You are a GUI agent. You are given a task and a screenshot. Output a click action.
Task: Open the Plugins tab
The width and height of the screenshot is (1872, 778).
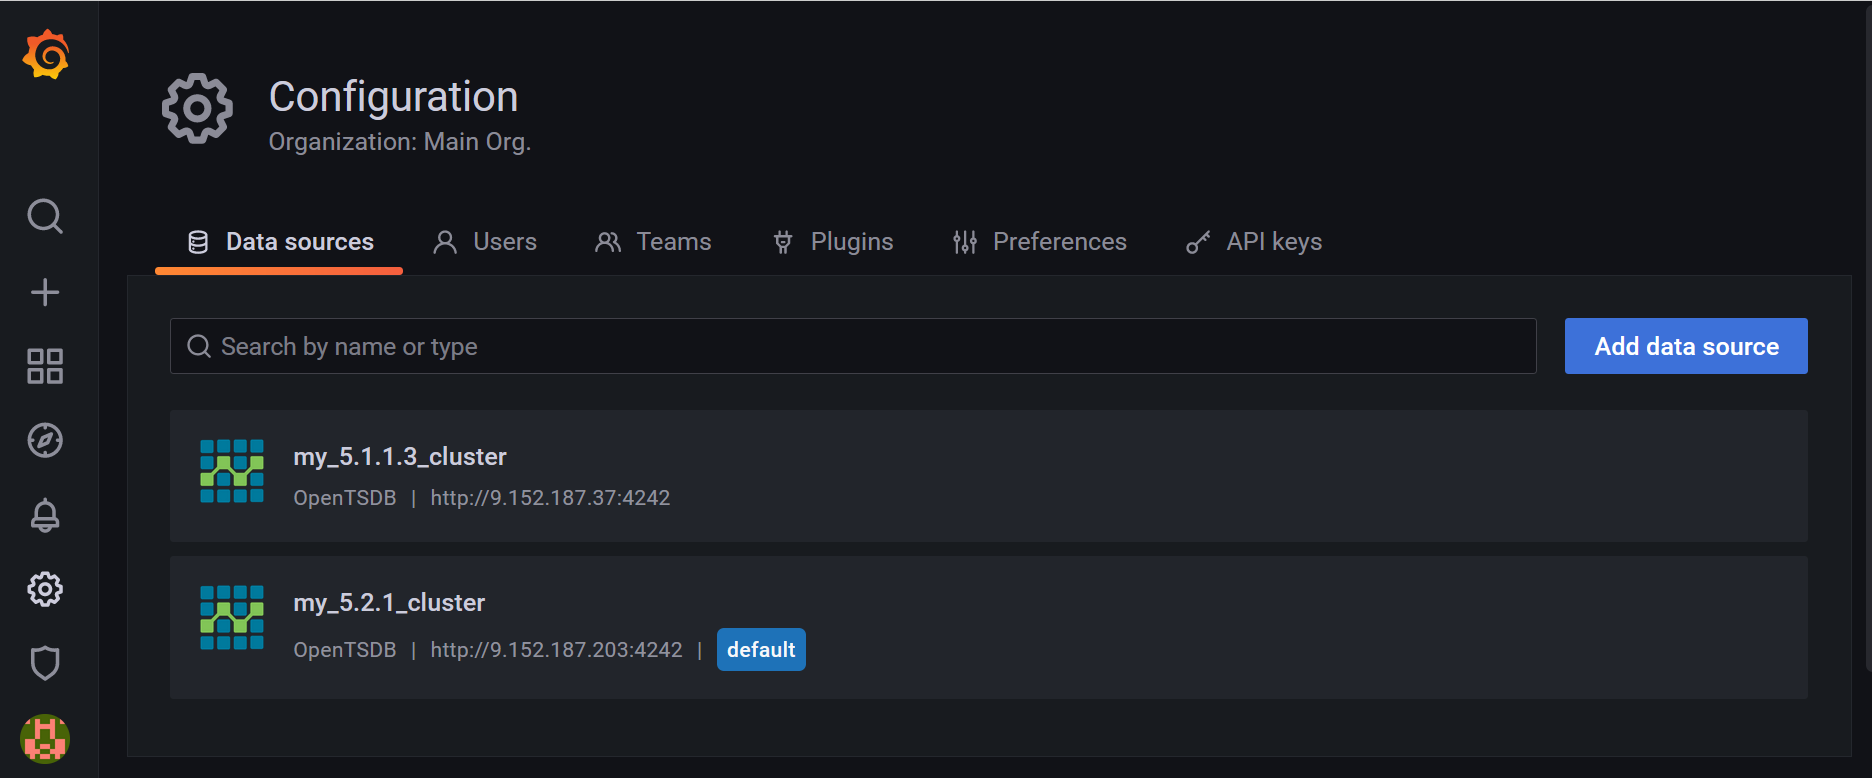point(833,242)
